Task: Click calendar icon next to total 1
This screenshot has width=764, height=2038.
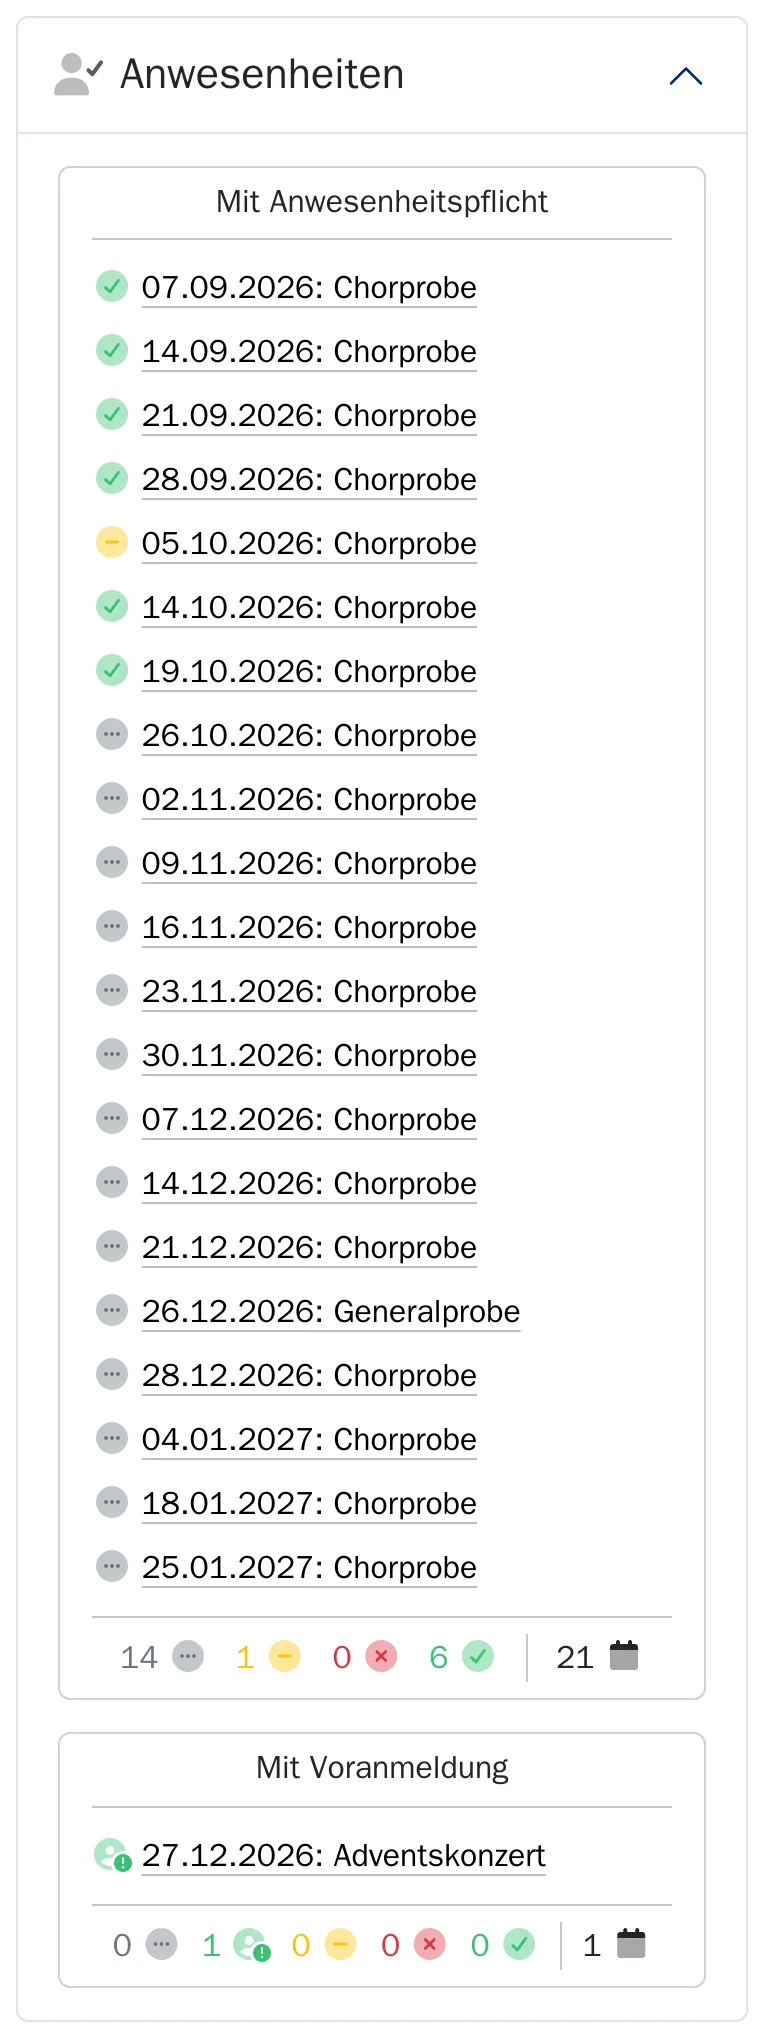Action: [x=631, y=1943]
